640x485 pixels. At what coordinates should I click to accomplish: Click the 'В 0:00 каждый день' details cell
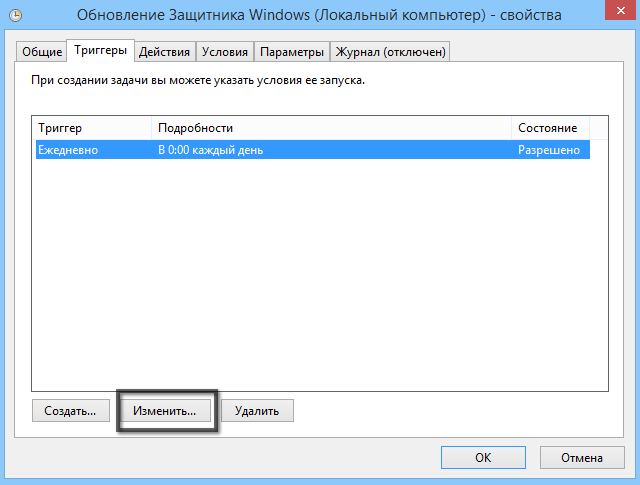point(331,150)
